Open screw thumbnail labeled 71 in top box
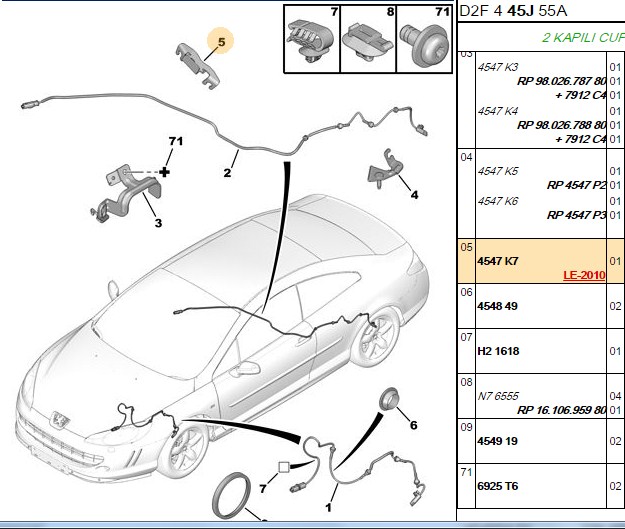 click(424, 39)
